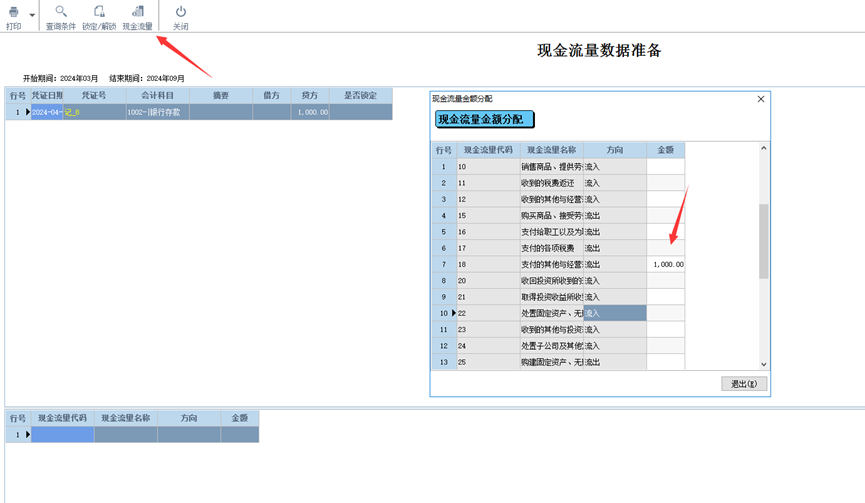Click the amount cell for code 15 row

pos(665,216)
